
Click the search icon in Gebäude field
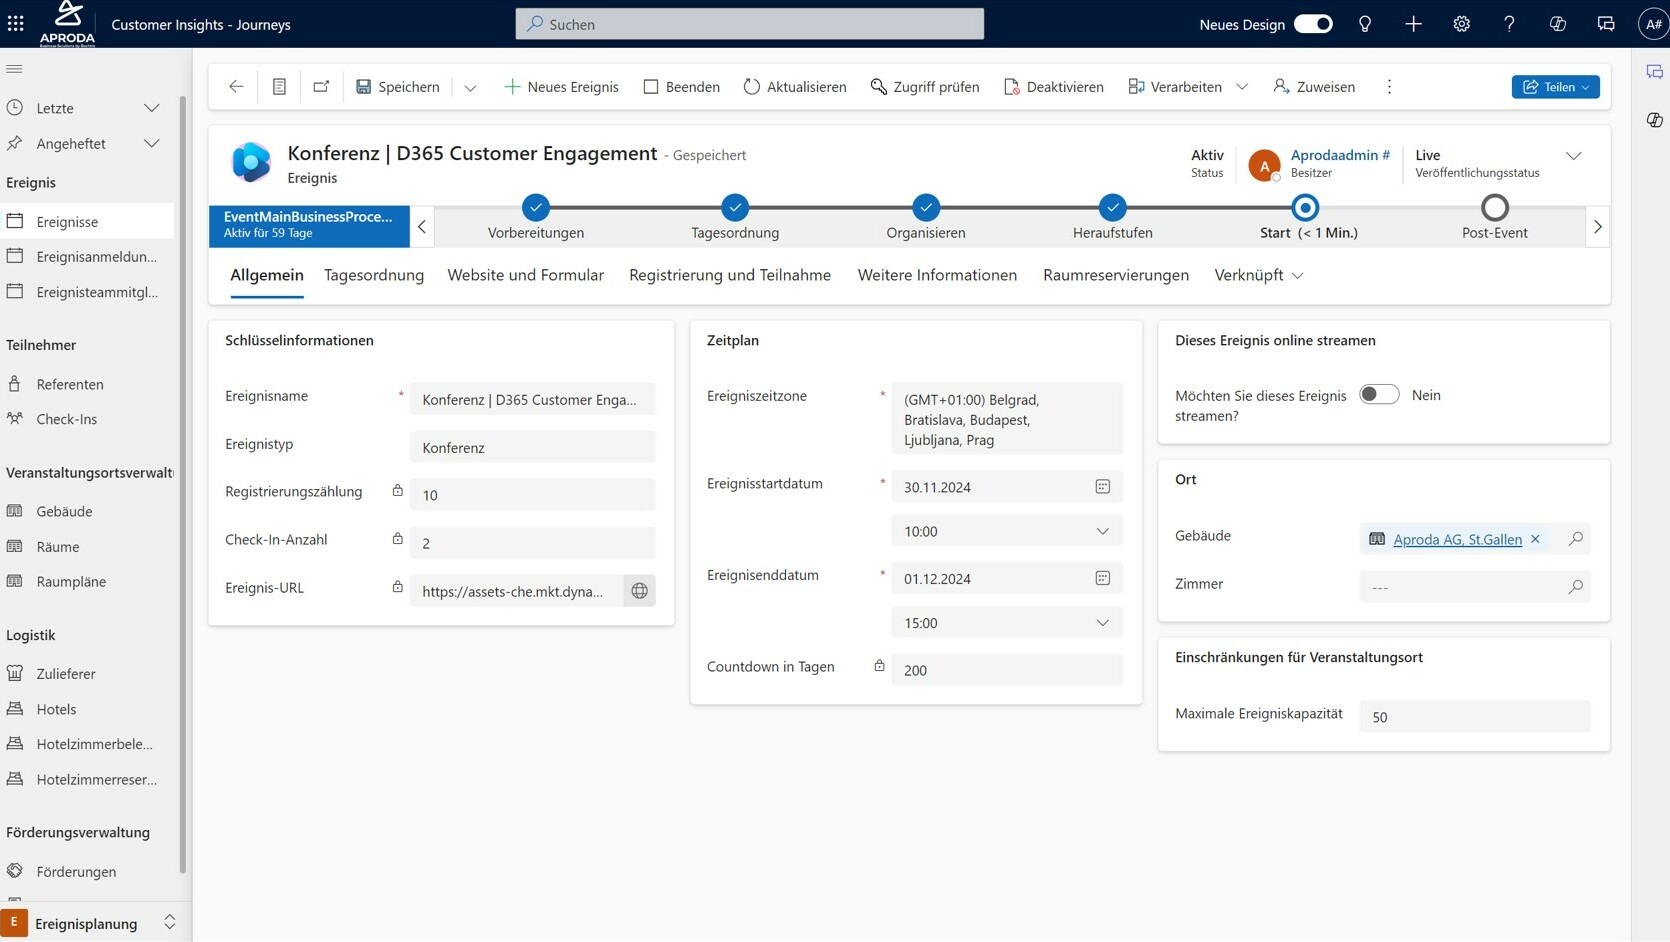[x=1575, y=539]
